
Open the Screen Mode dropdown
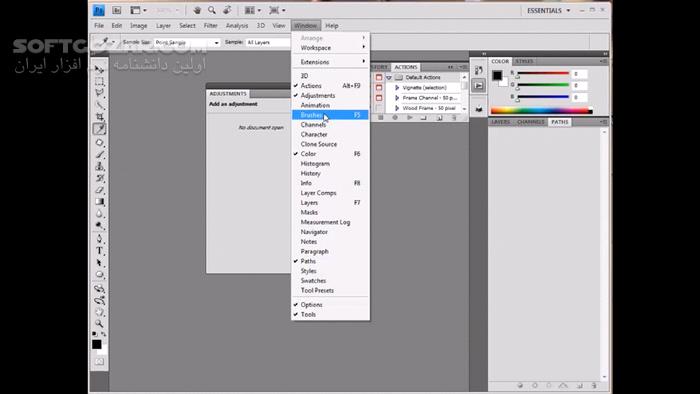click(x=277, y=10)
